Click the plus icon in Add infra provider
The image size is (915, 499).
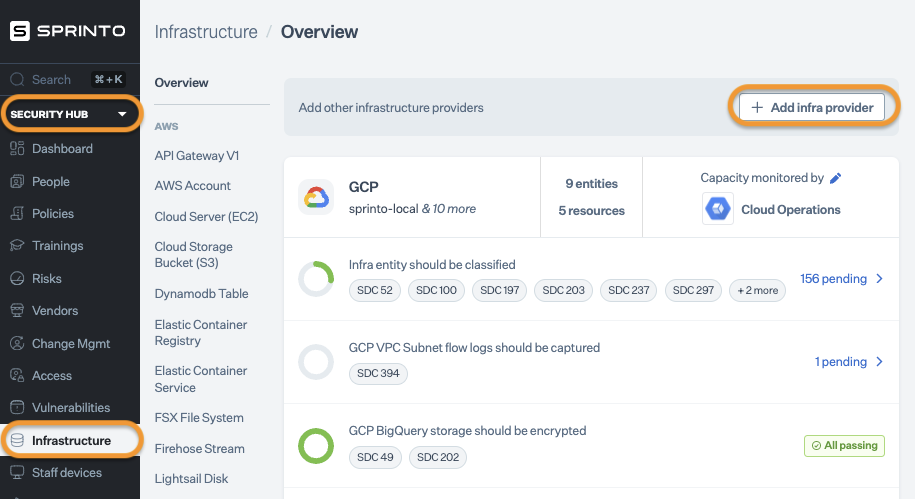point(757,107)
